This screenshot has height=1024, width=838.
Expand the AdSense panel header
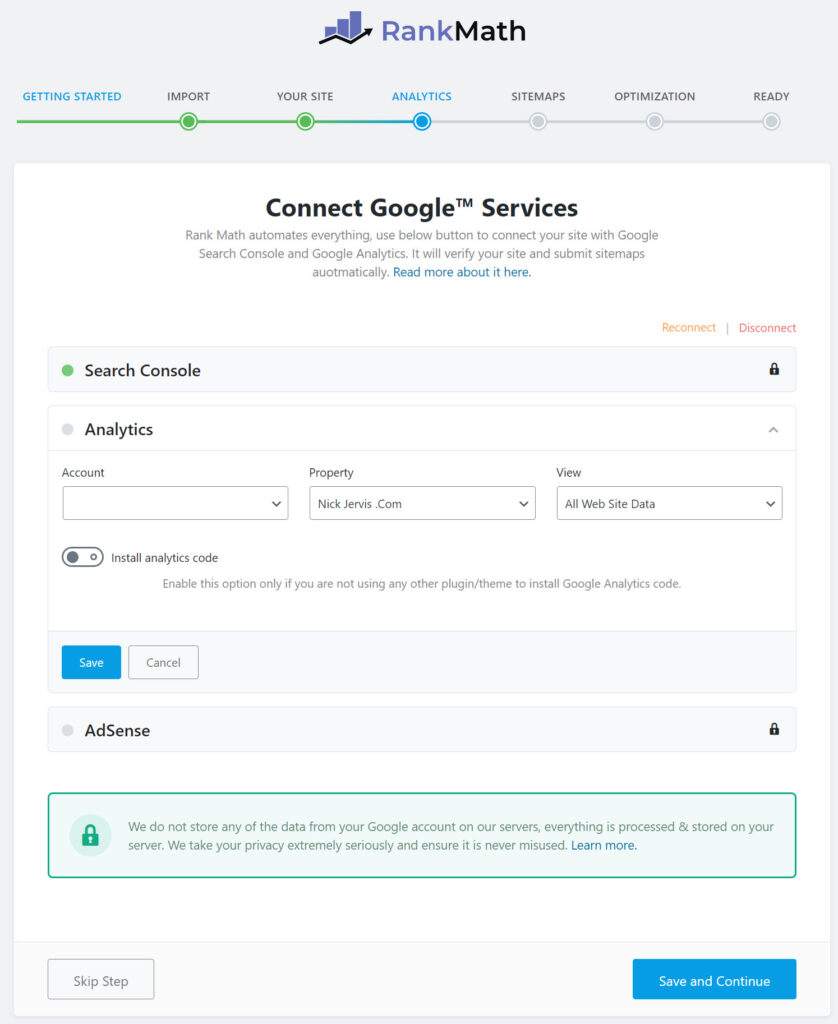point(422,729)
